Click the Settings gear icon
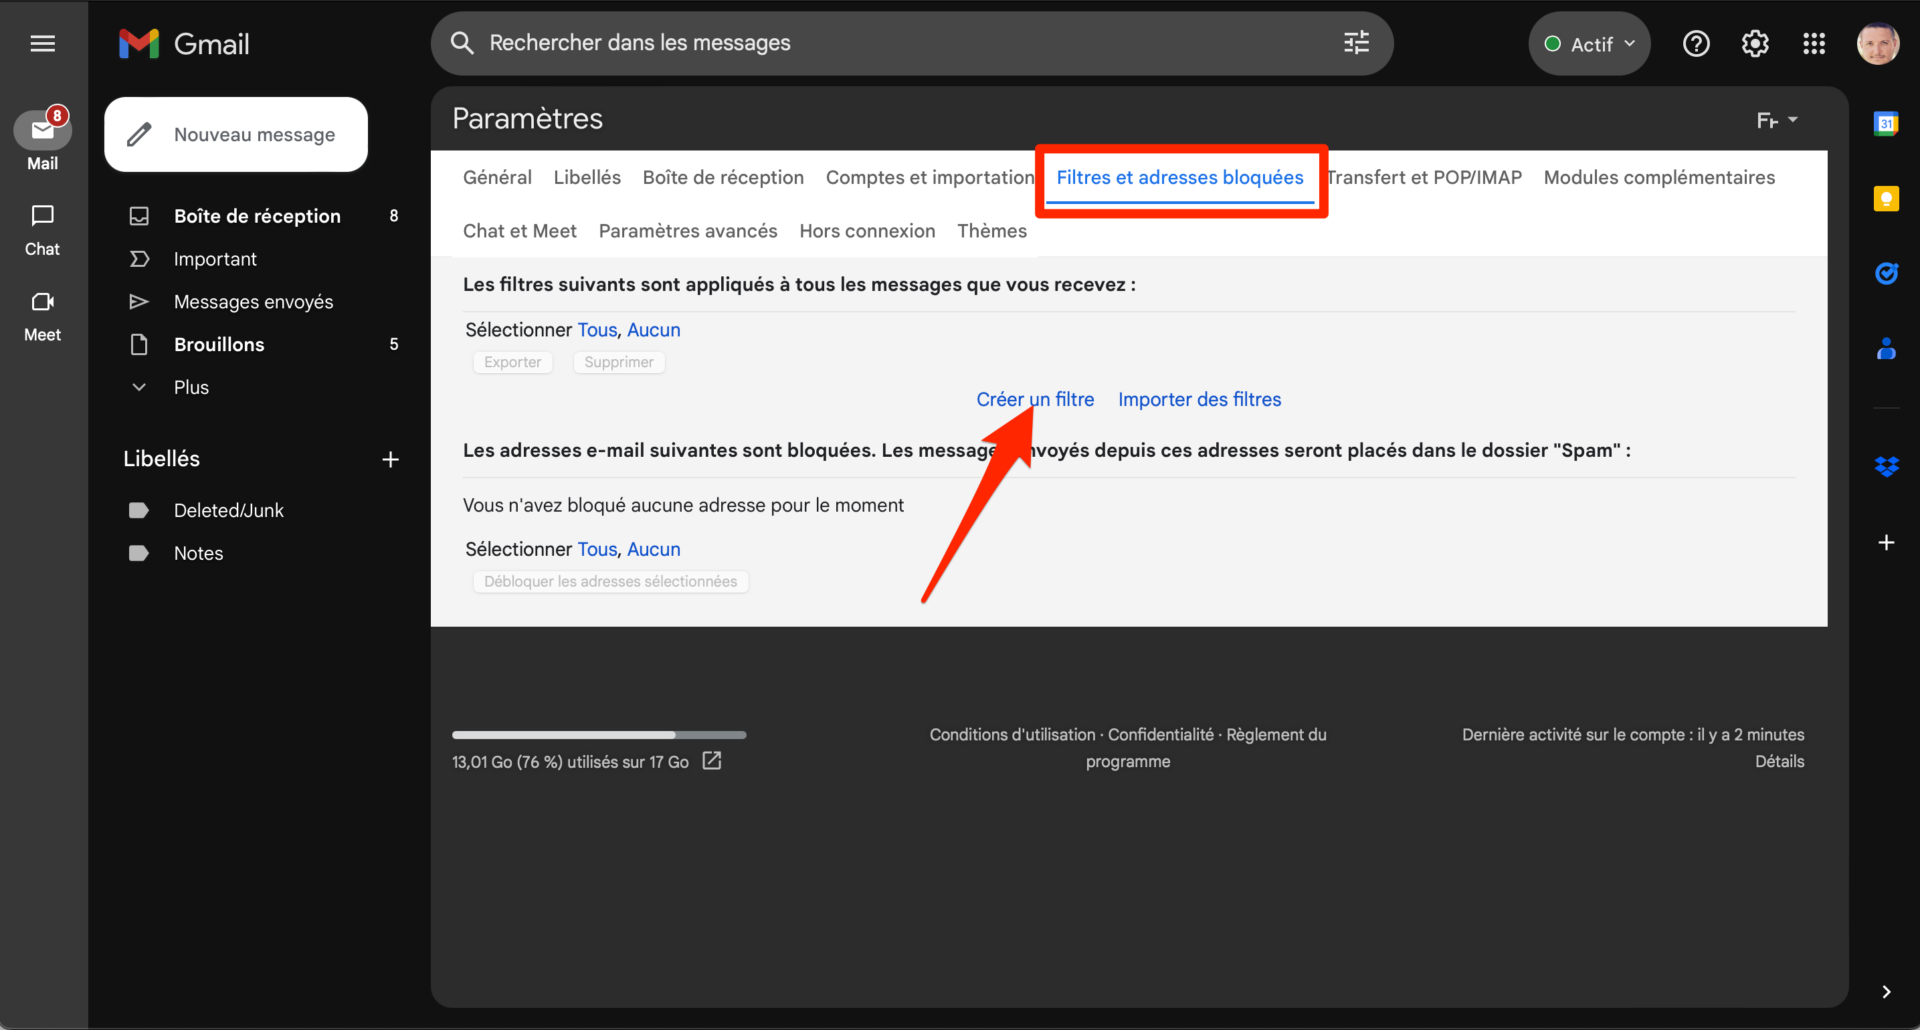1920x1030 pixels. point(1755,44)
